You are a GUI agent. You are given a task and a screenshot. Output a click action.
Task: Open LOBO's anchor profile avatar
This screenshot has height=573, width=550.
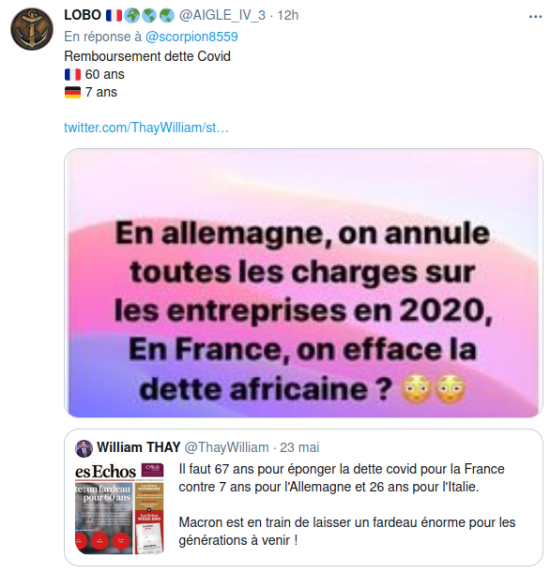[x=32, y=29]
